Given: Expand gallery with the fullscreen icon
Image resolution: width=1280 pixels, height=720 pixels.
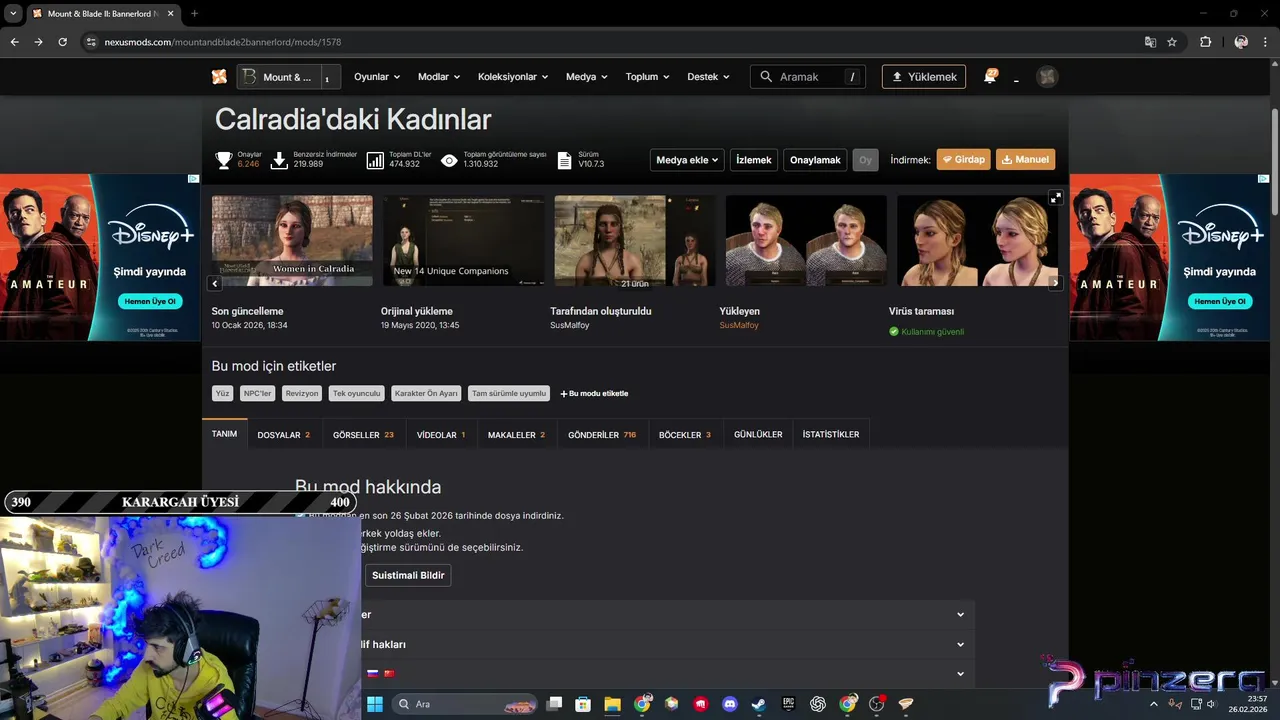Looking at the screenshot, I should (1055, 198).
